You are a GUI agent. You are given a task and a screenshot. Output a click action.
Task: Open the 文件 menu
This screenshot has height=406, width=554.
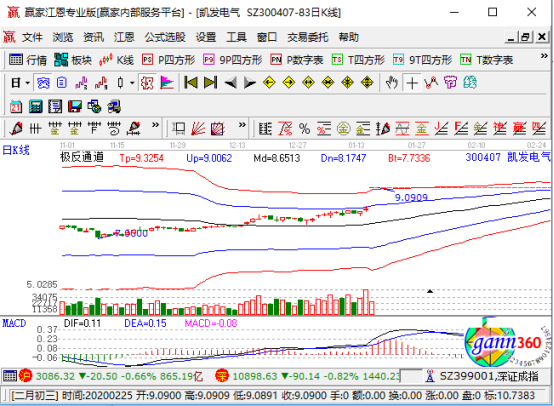click(x=32, y=37)
